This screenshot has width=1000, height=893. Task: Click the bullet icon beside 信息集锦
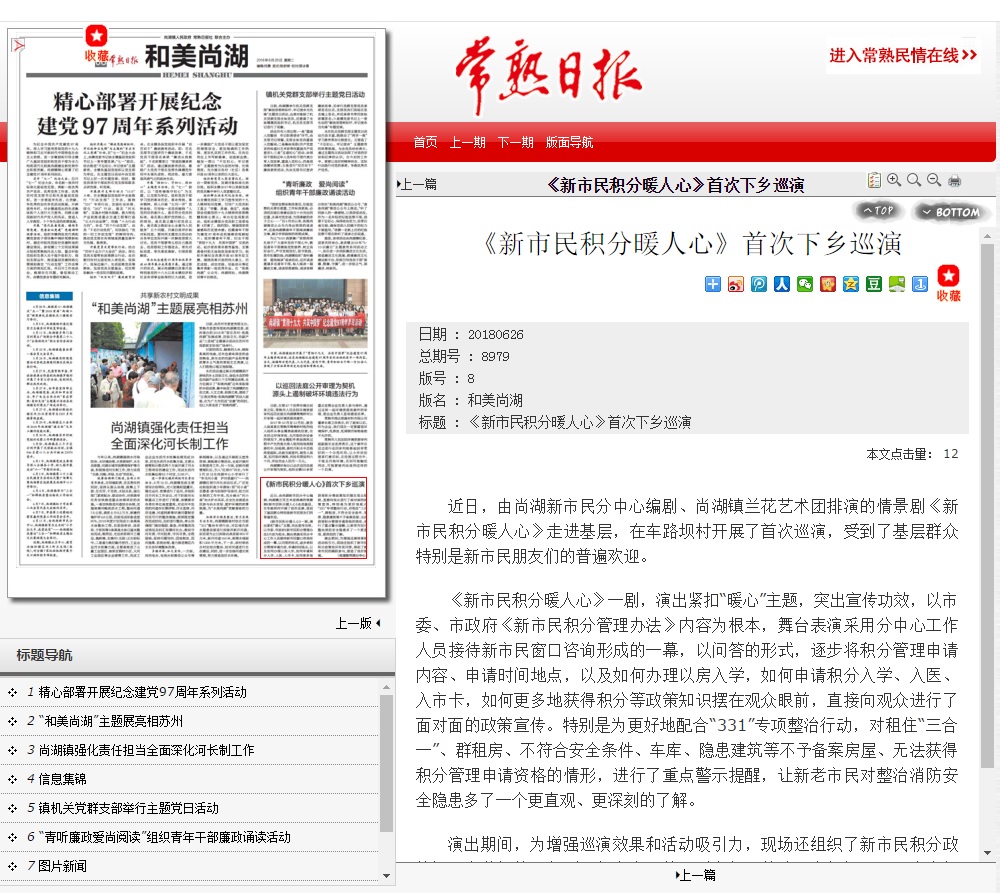click(12, 779)
